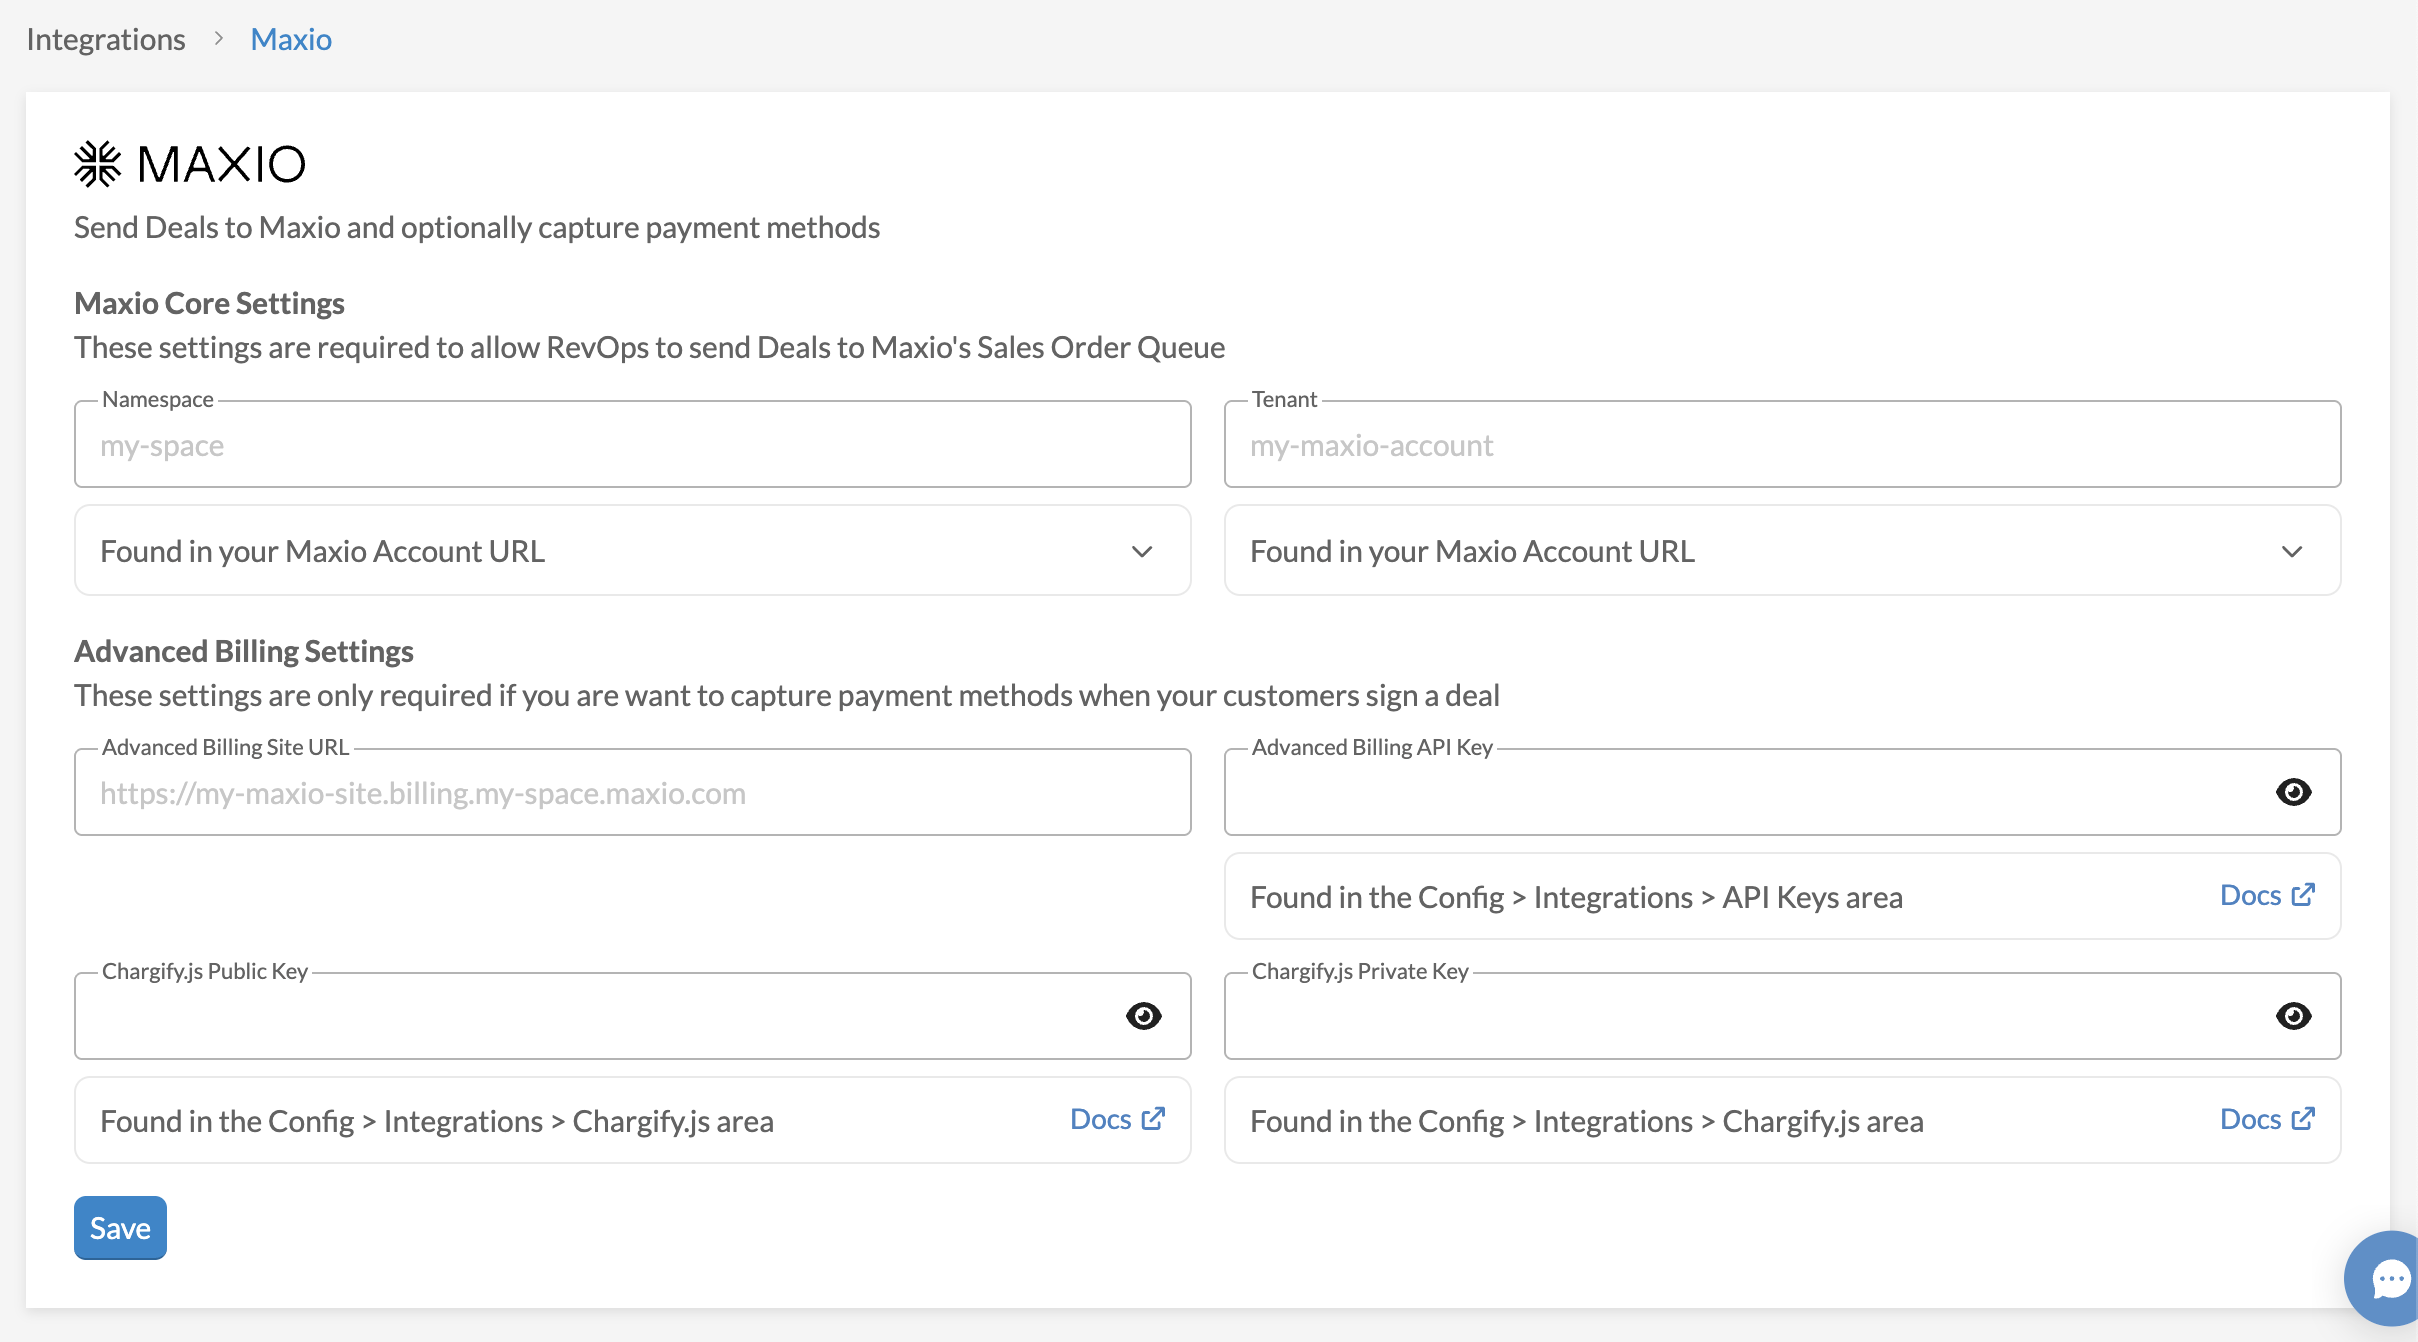Click the Maxio snowflake logo
Image resolution: width=2418 pixels, height=1342 pixels.
(98, 164)
